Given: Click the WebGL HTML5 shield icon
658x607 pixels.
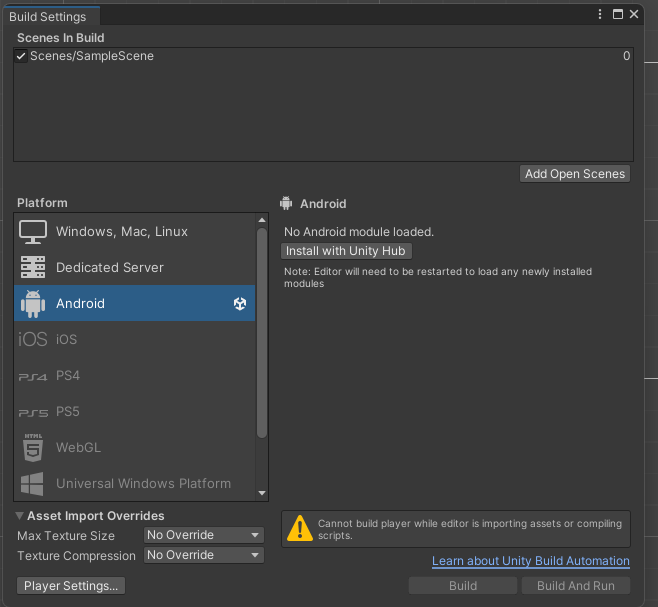Looking at the screenshot, I should coord(33,448).
